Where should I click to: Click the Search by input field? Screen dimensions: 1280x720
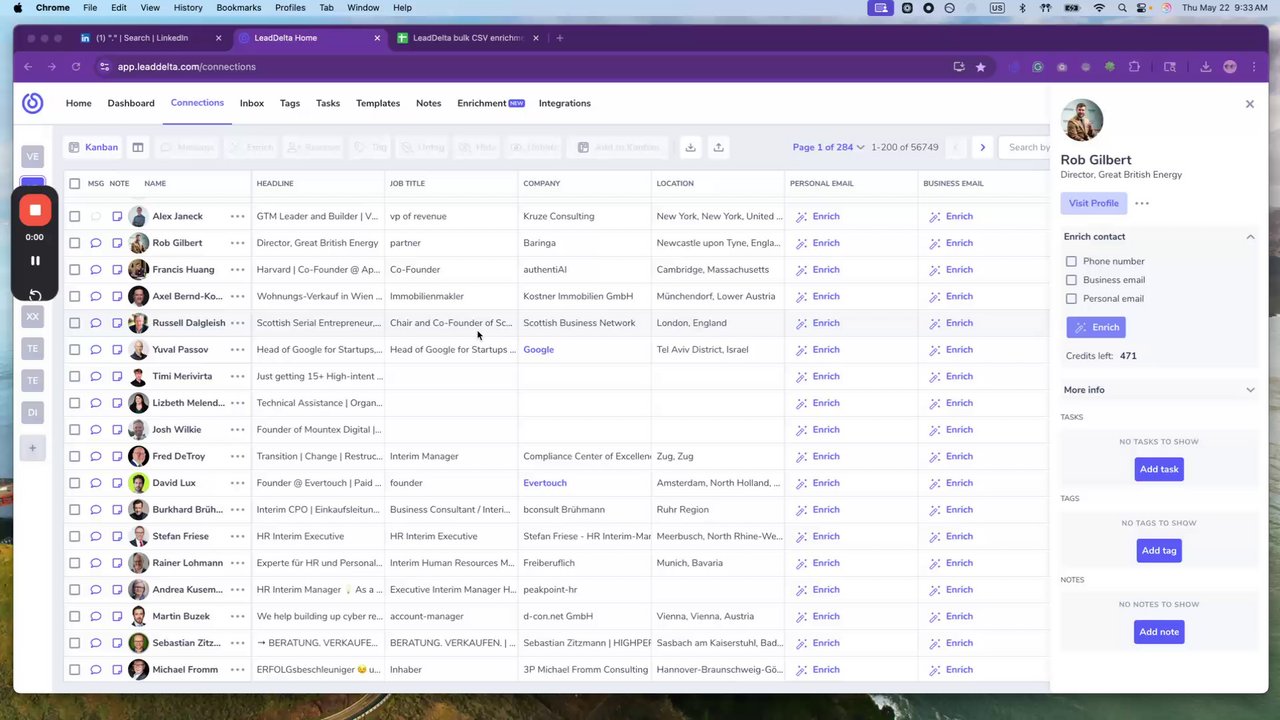[1027, 147]
